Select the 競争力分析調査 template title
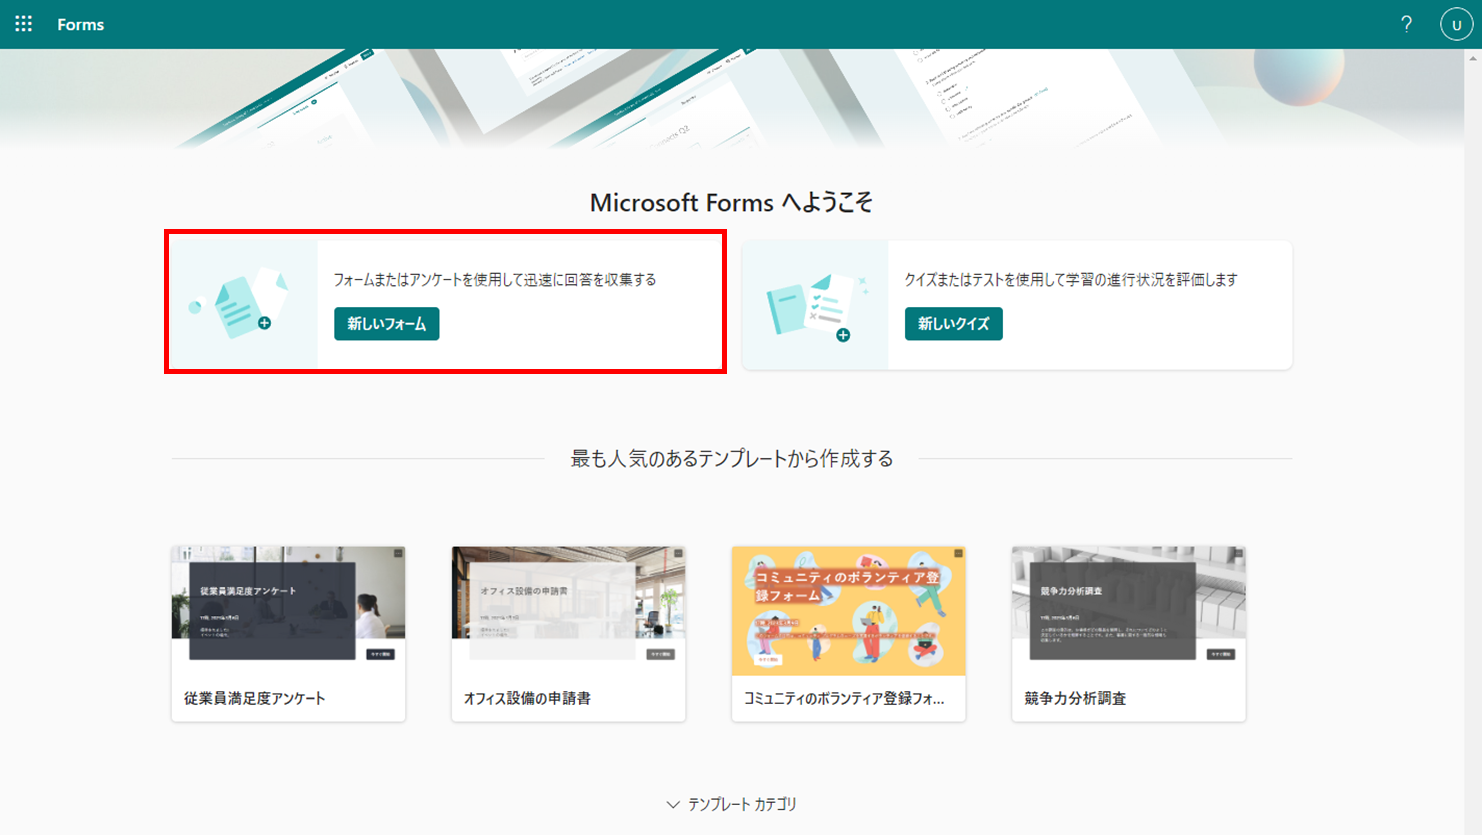This screenshot has width=1482, height=835. tap(1075, 699)
